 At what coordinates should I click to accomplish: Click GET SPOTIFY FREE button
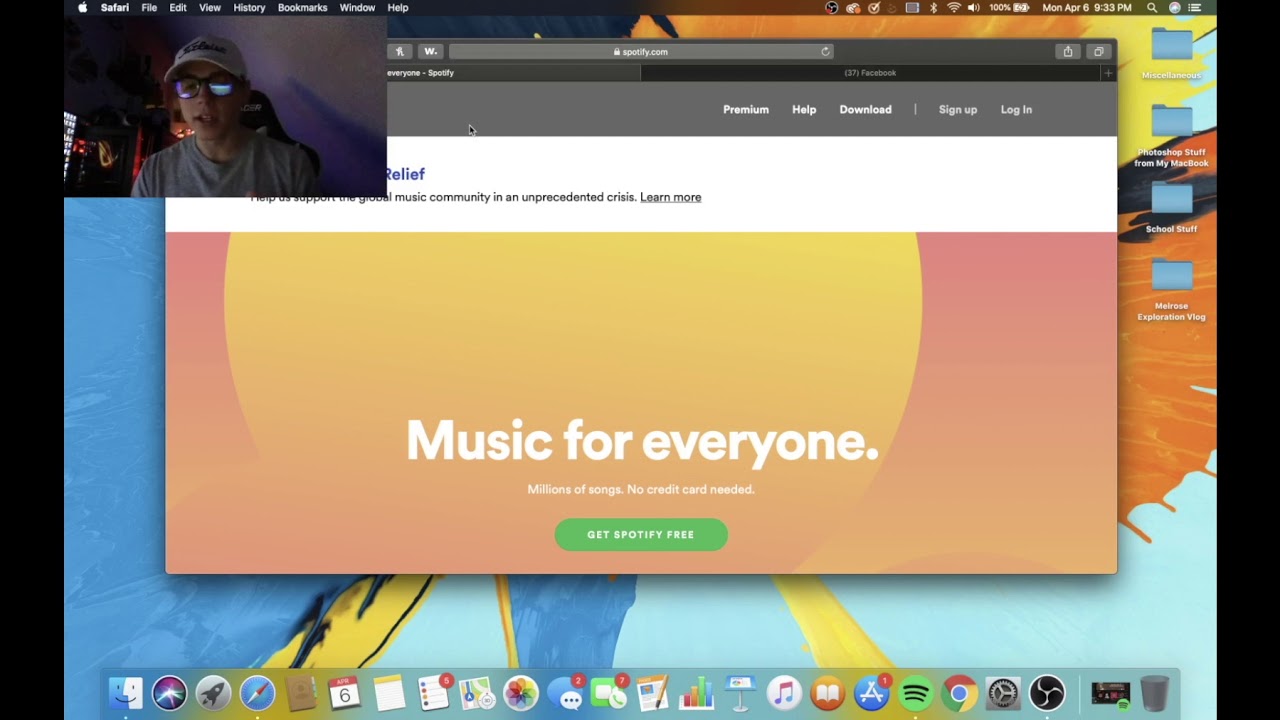(x=641, y=534)
